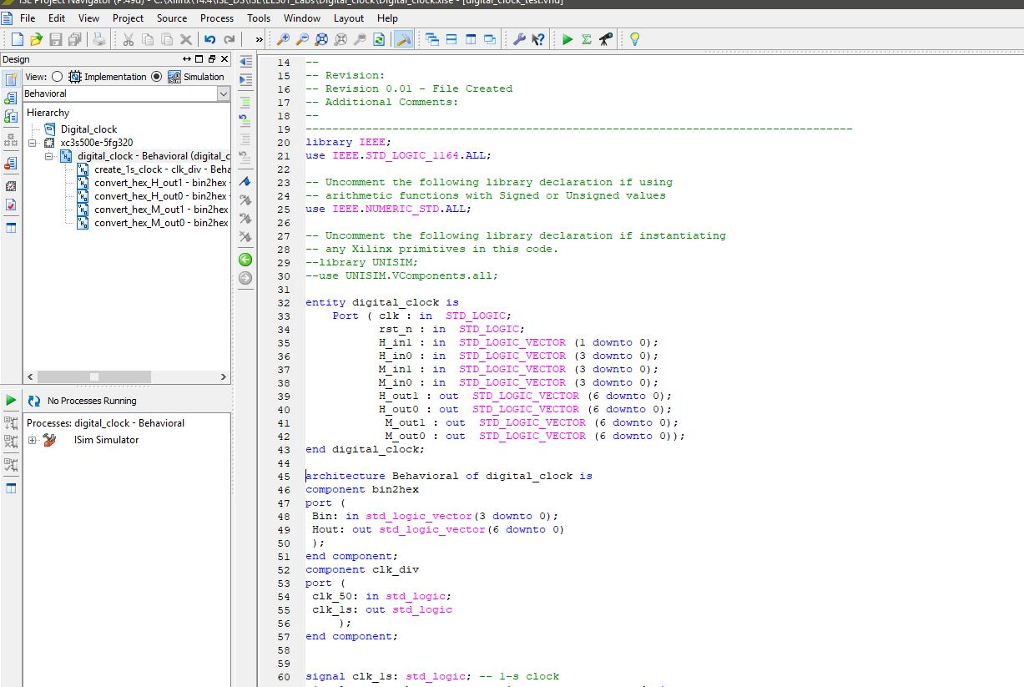Click the Print toolbar icon
The image size is (1024, 687).
(x=97, y=39)
